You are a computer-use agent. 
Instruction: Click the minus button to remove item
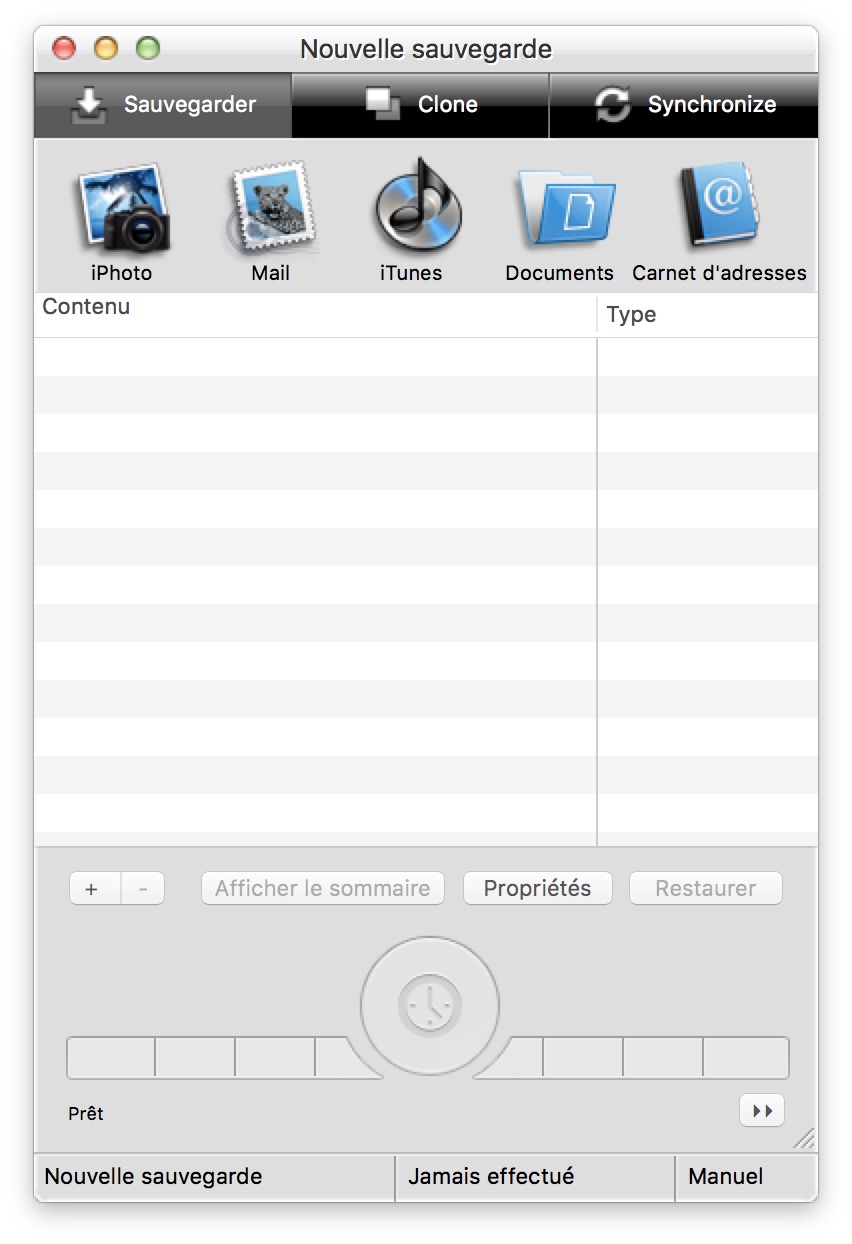click(143, 888)
